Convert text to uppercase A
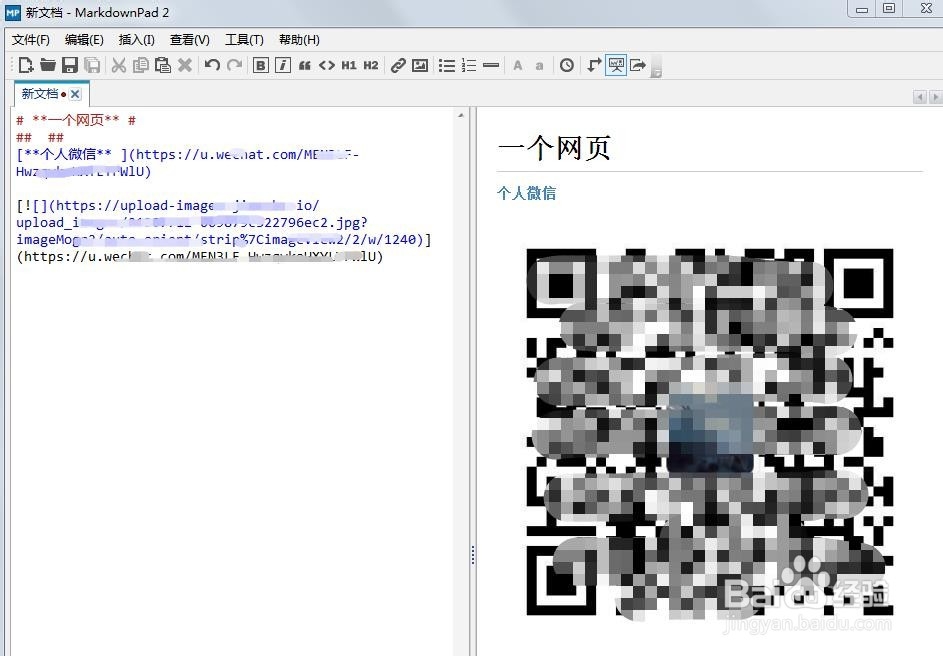Screen dimensions: 943x656 [x=518, y=65]
